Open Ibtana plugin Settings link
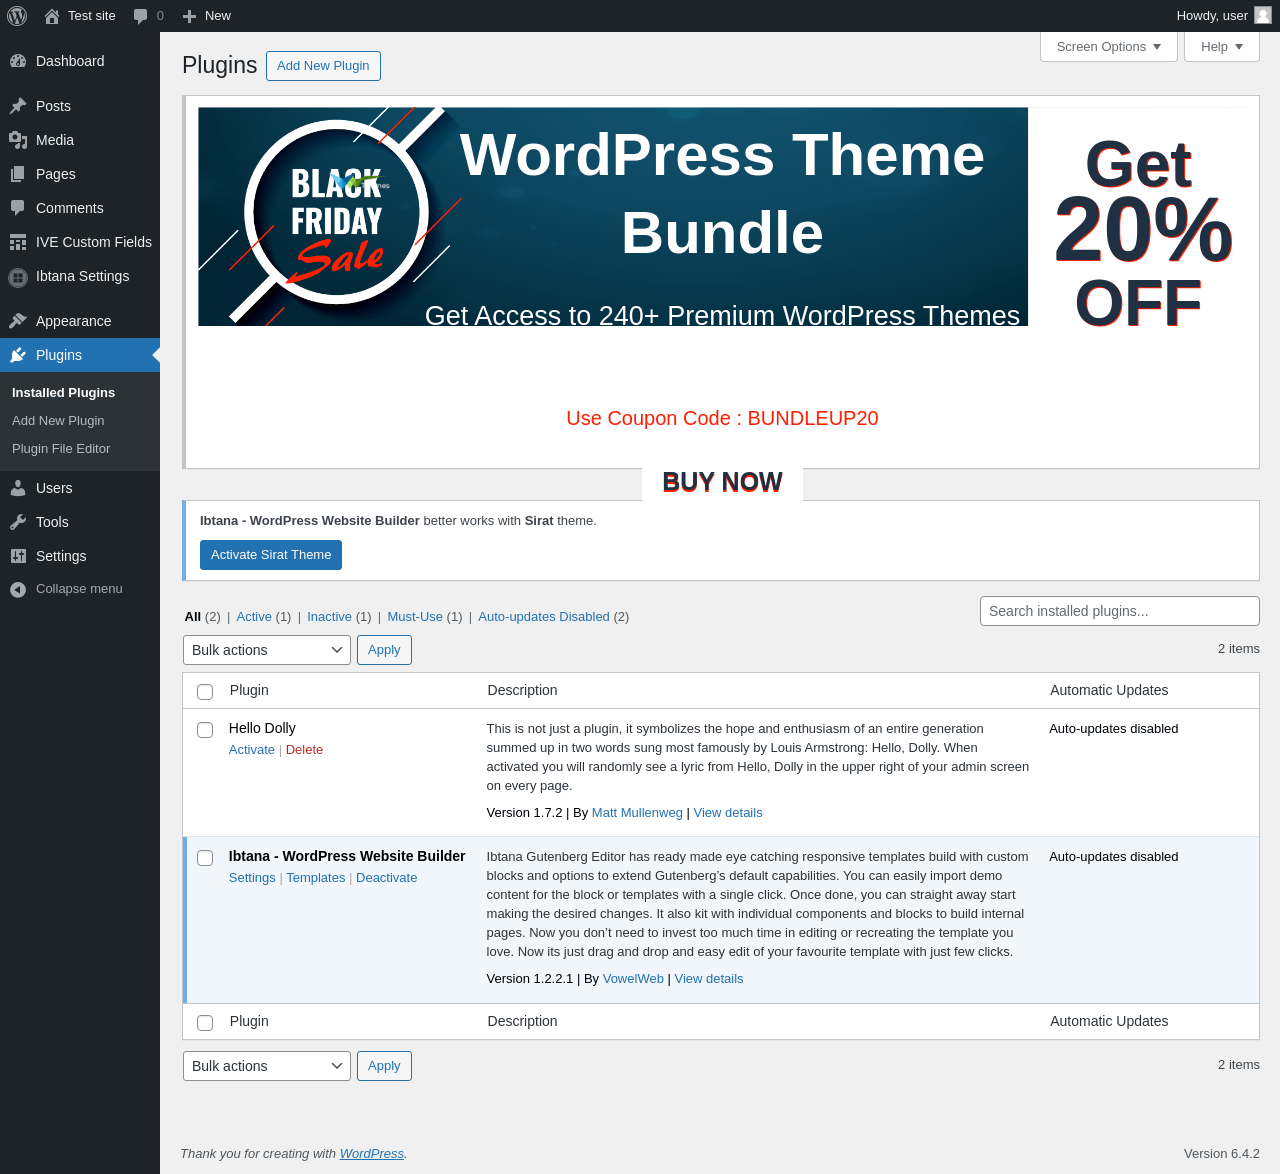This screenshot has height=1174, width=1280. pyautogui.click(x=252, y=878)
